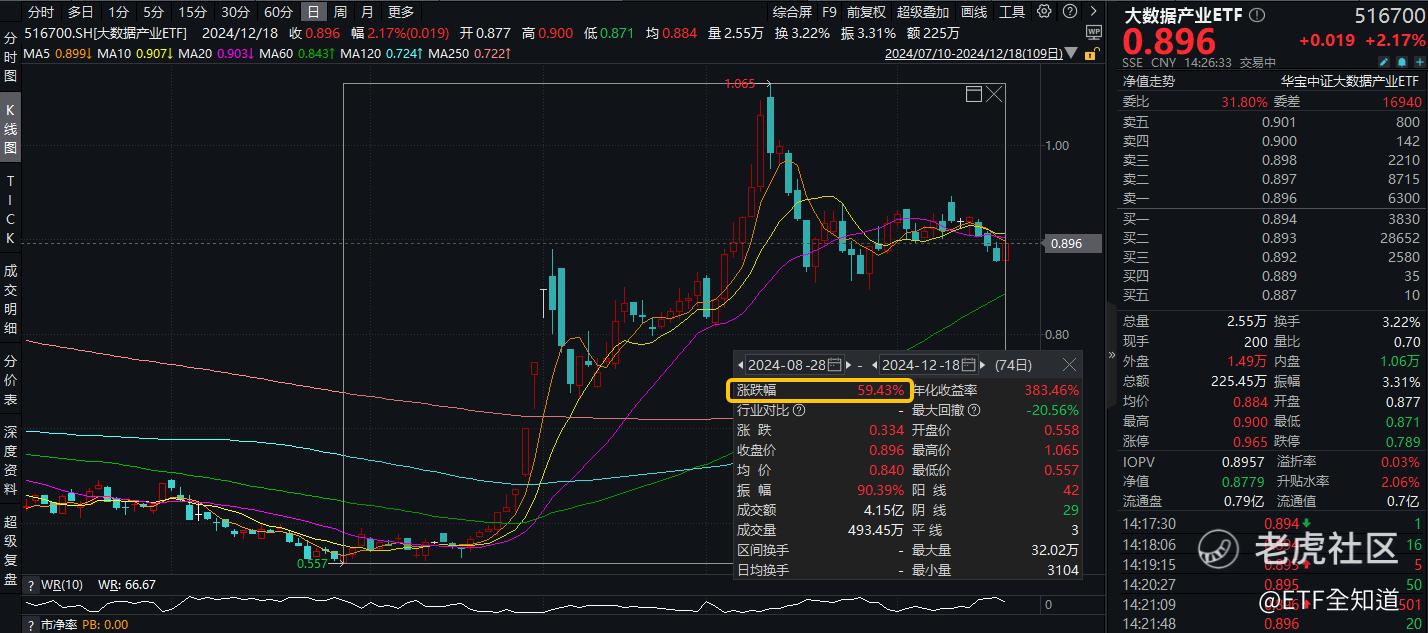Image resolution: width=1428 pixels, height=633 pixels.
Task: Click help icon beside 行业对比
Action: [x=798, y=410]
